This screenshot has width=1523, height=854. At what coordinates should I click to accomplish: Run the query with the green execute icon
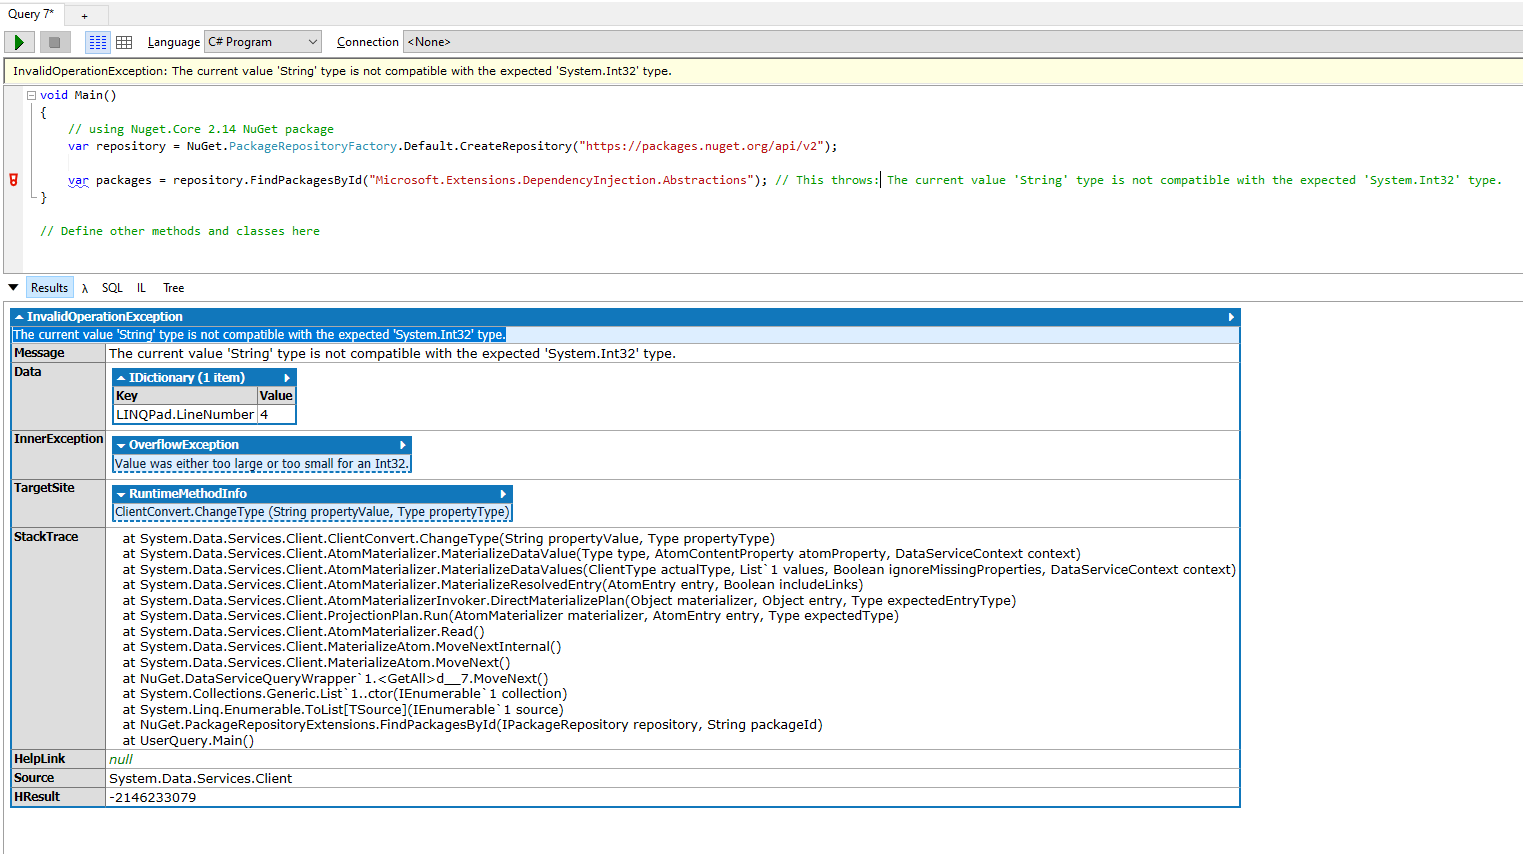18,41
